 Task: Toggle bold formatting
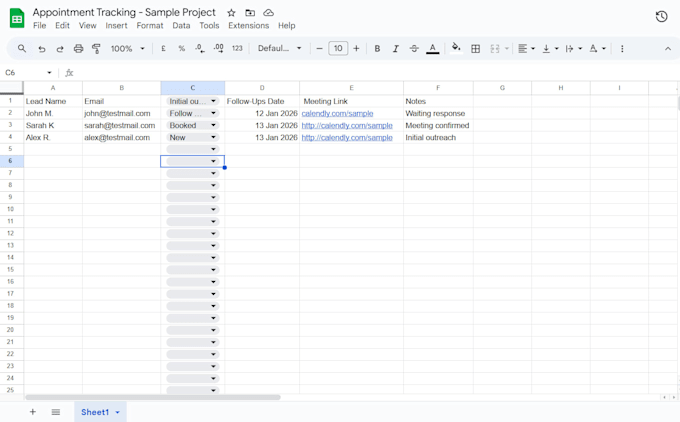coord(377,49)
